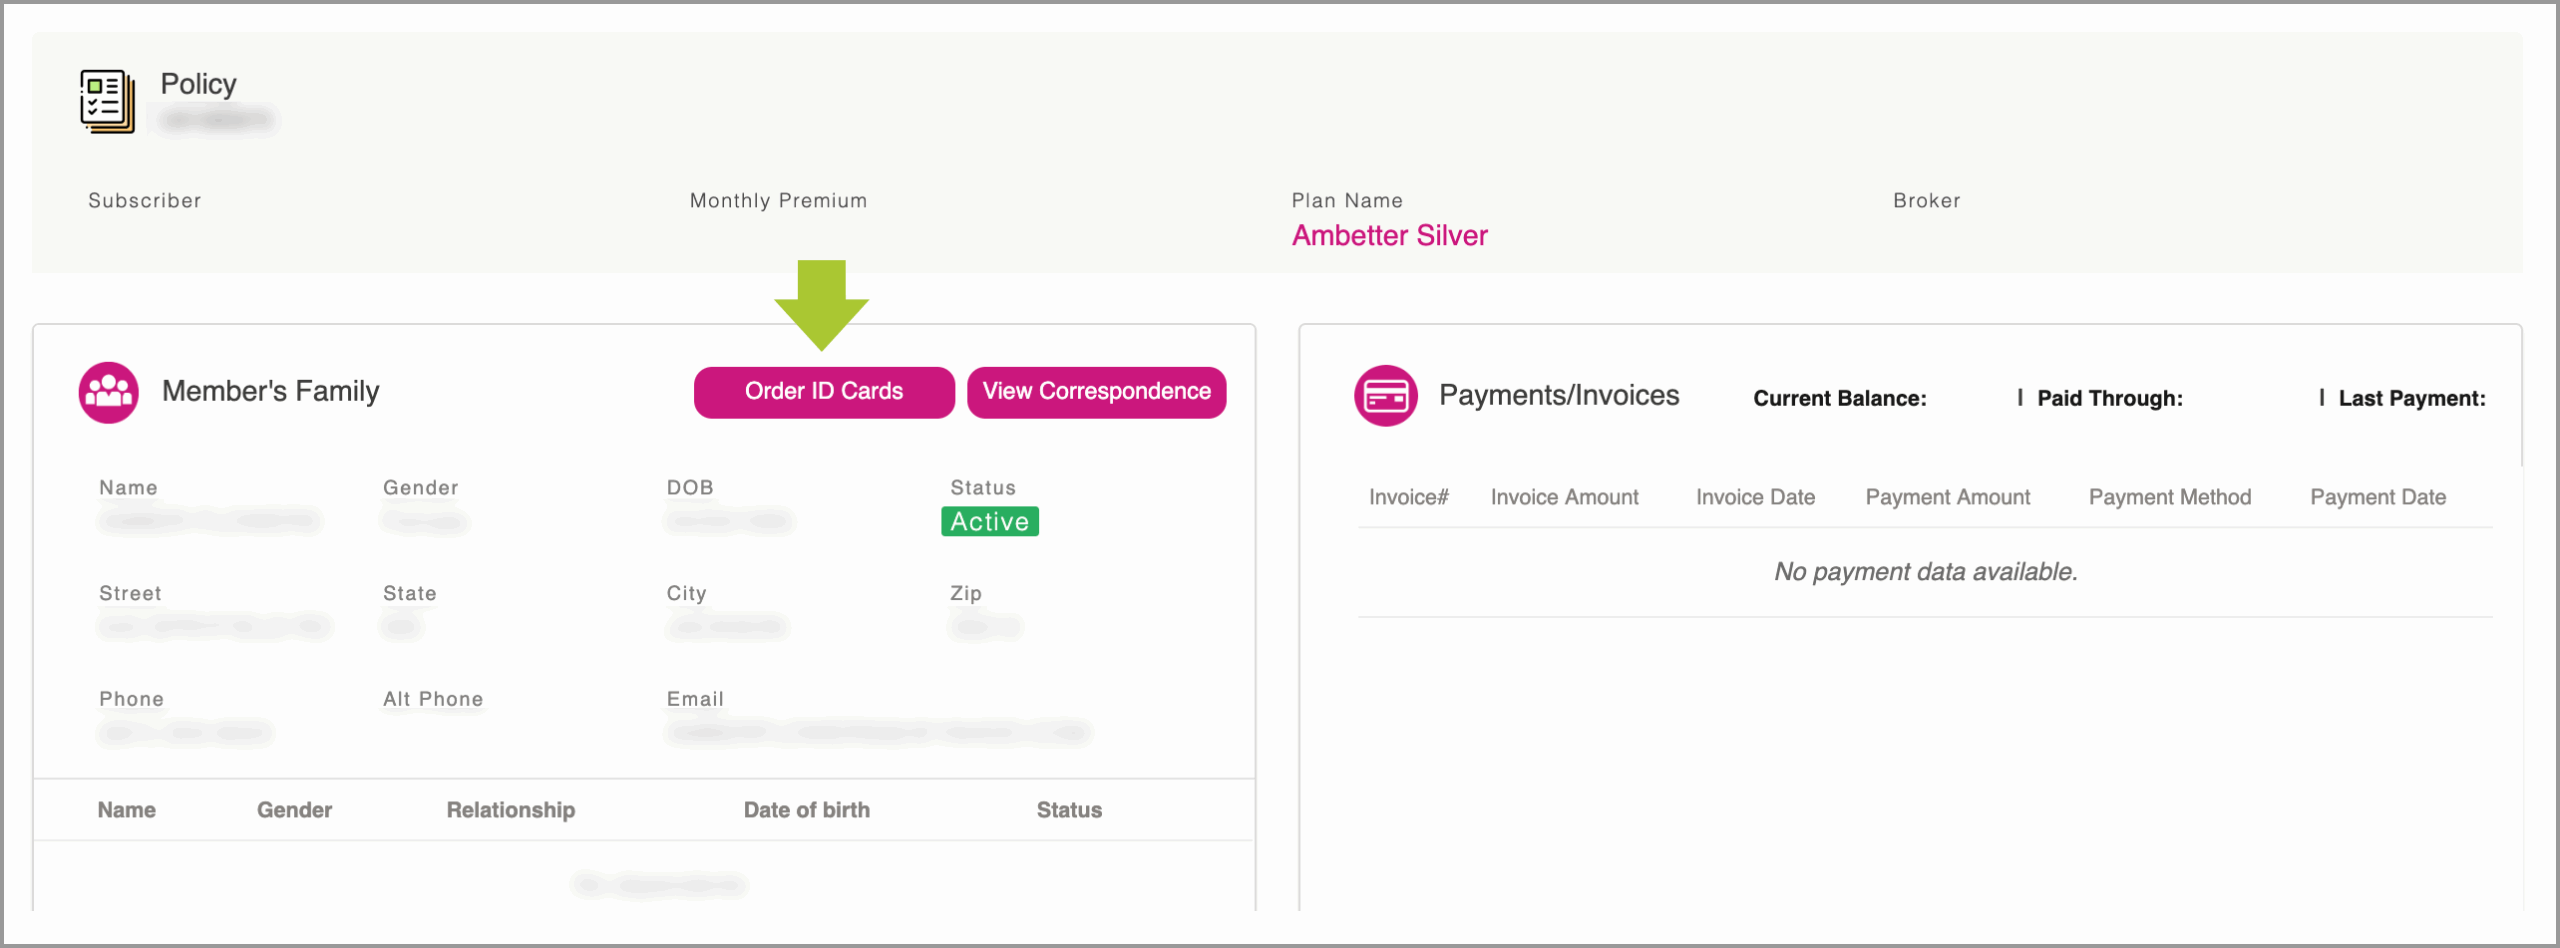
Task: Click the Payment Date column header
Action: point(2378,496)
